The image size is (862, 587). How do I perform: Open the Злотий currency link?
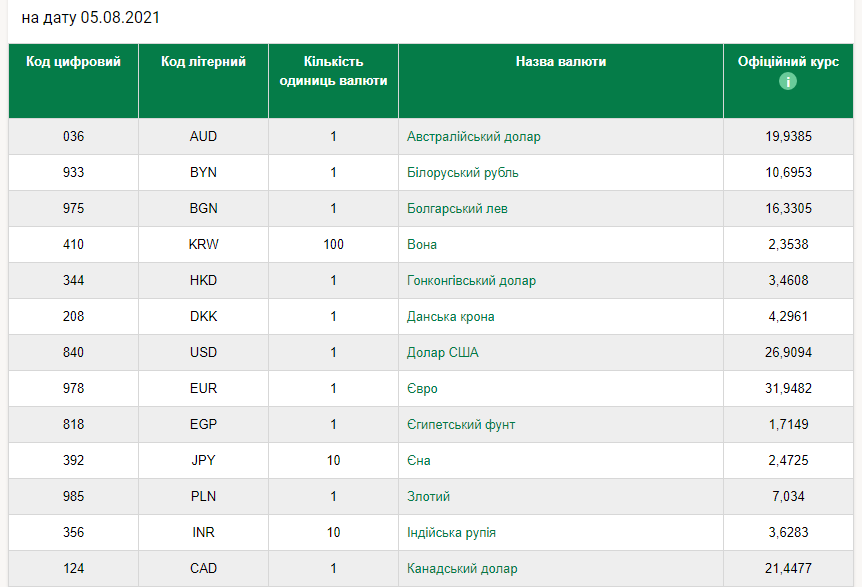pos(428,497)
